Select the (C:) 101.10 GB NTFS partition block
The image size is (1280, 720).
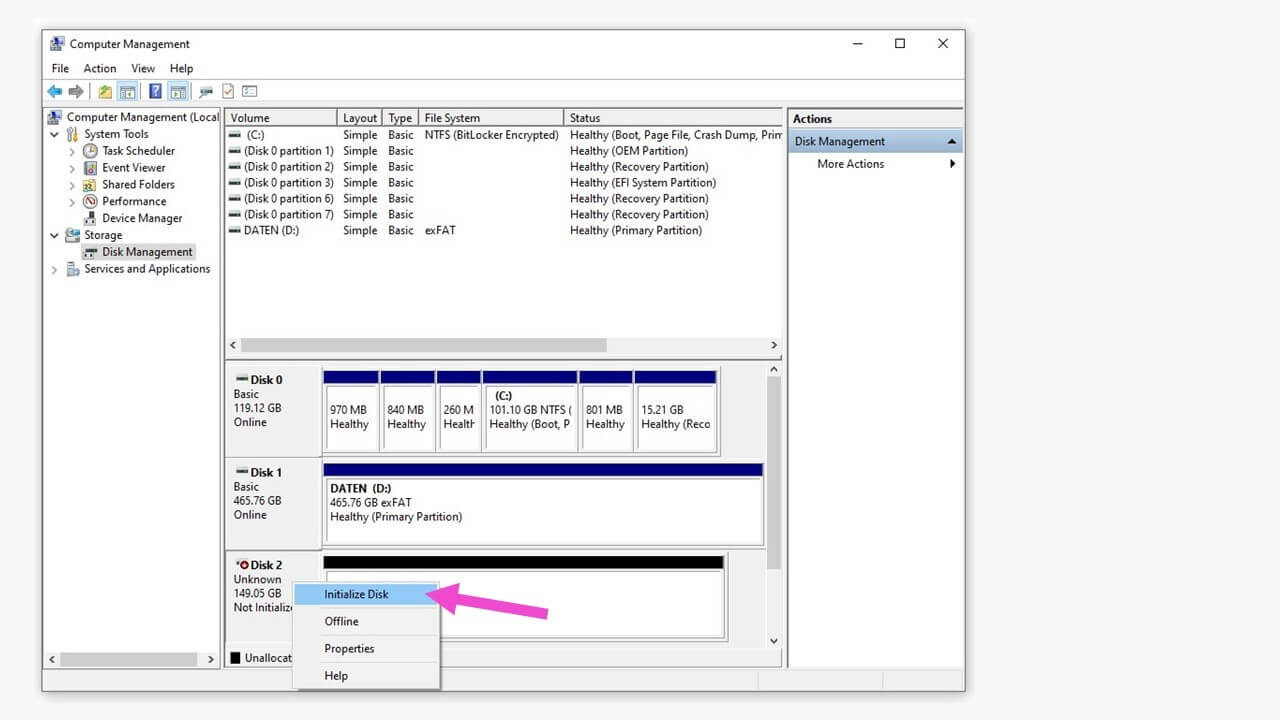[530, 411]
